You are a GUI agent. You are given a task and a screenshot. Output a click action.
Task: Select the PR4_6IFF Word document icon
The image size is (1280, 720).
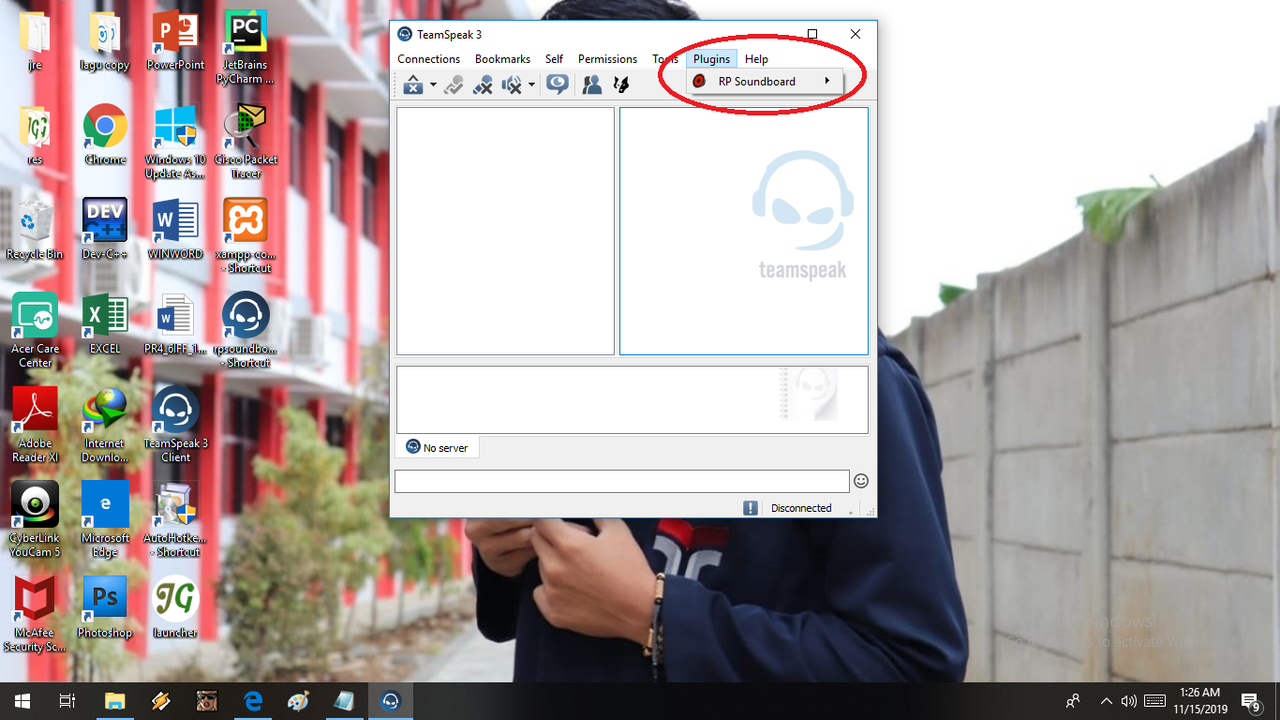pyautogui.click(x=175, y=324)
